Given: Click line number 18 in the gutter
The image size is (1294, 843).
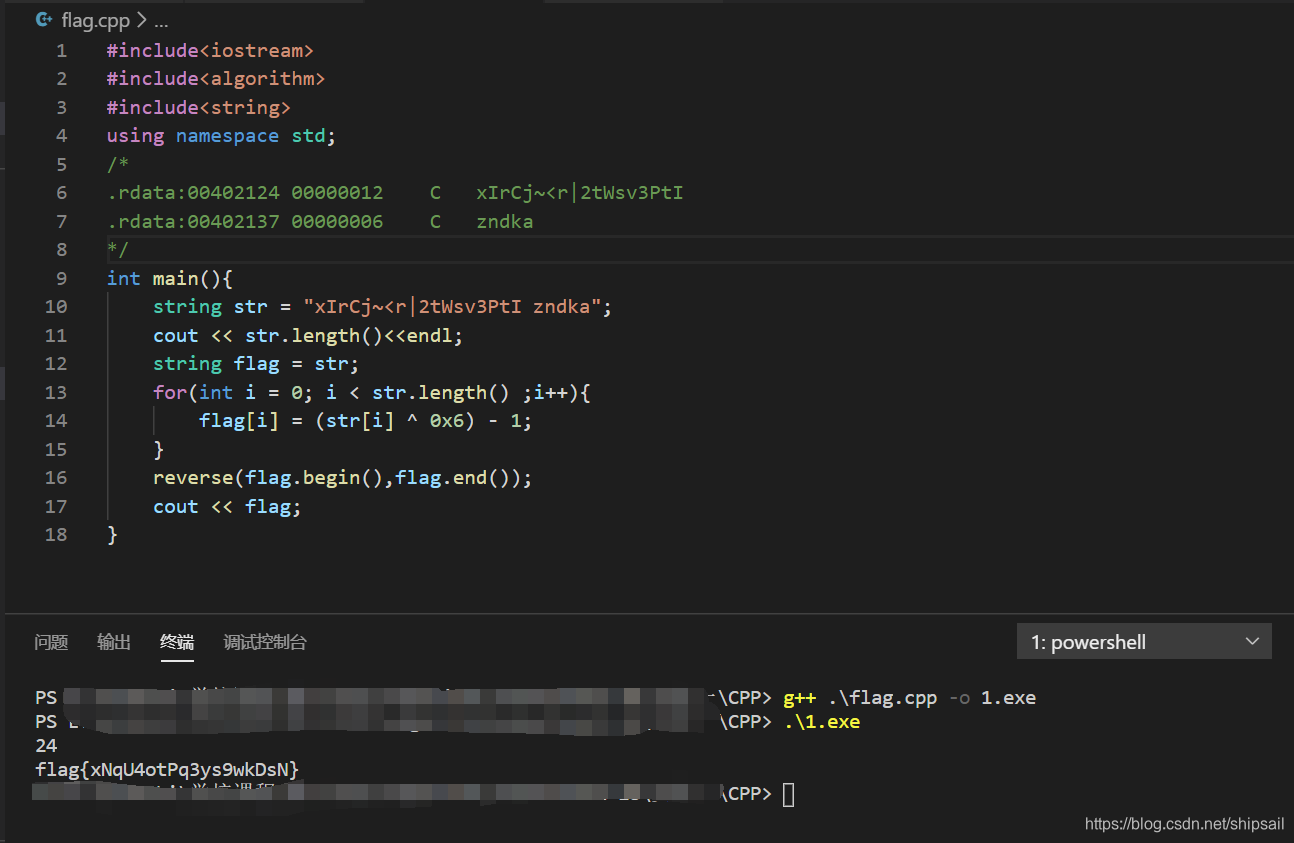Looking at the screenshot, I should tap(56, 535).
